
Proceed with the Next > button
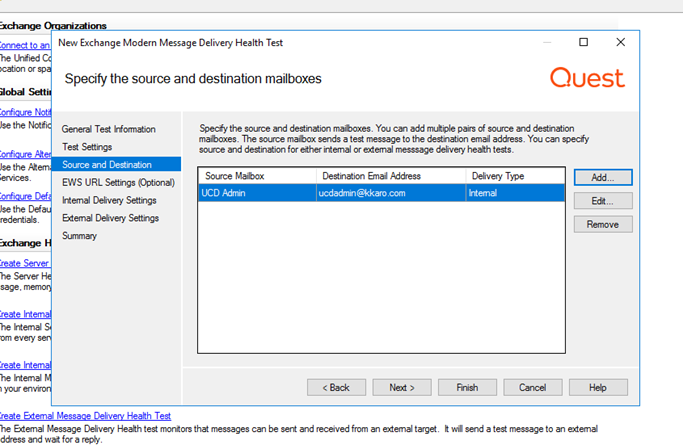point(402,387)
